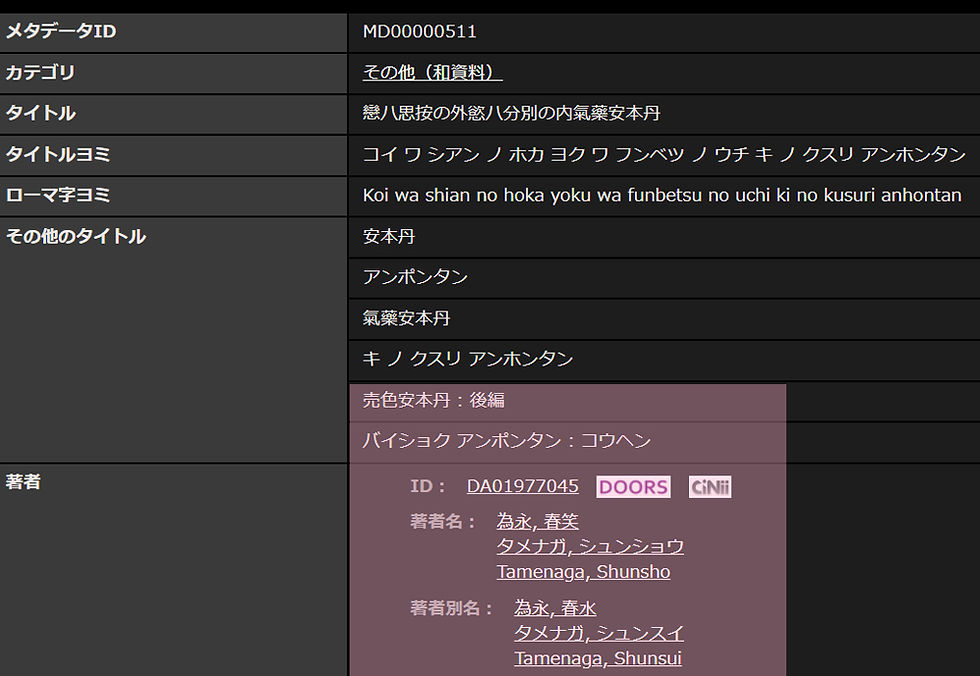Click the その他のタイトル row label
The image size is (980, 676).
76,236
